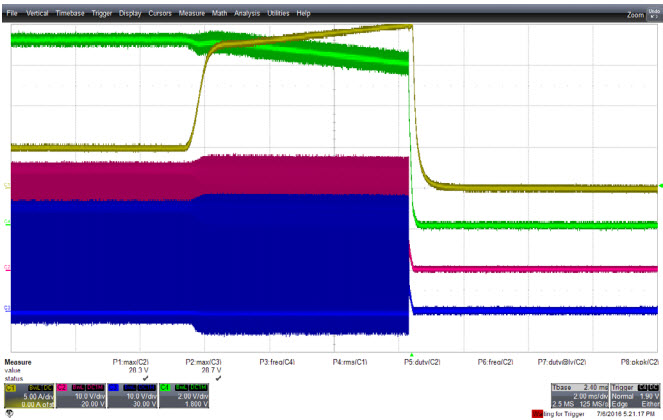Toggle the P1 status checkmark
Image resolution: width=663 pixels, height=420 pixels.
tap(145, 378)
